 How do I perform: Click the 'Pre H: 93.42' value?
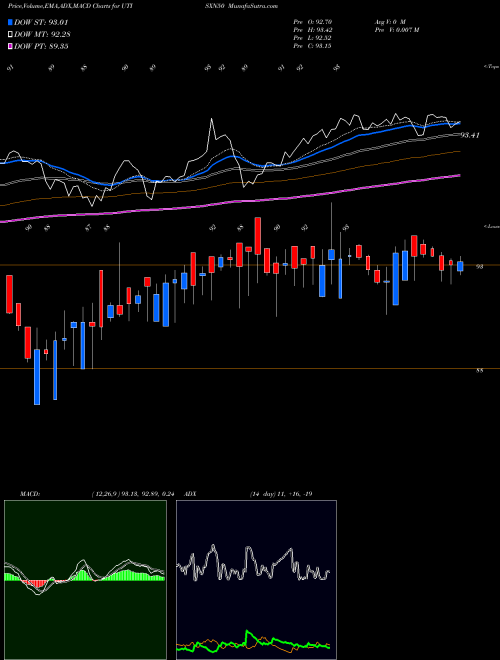(312, 30)
